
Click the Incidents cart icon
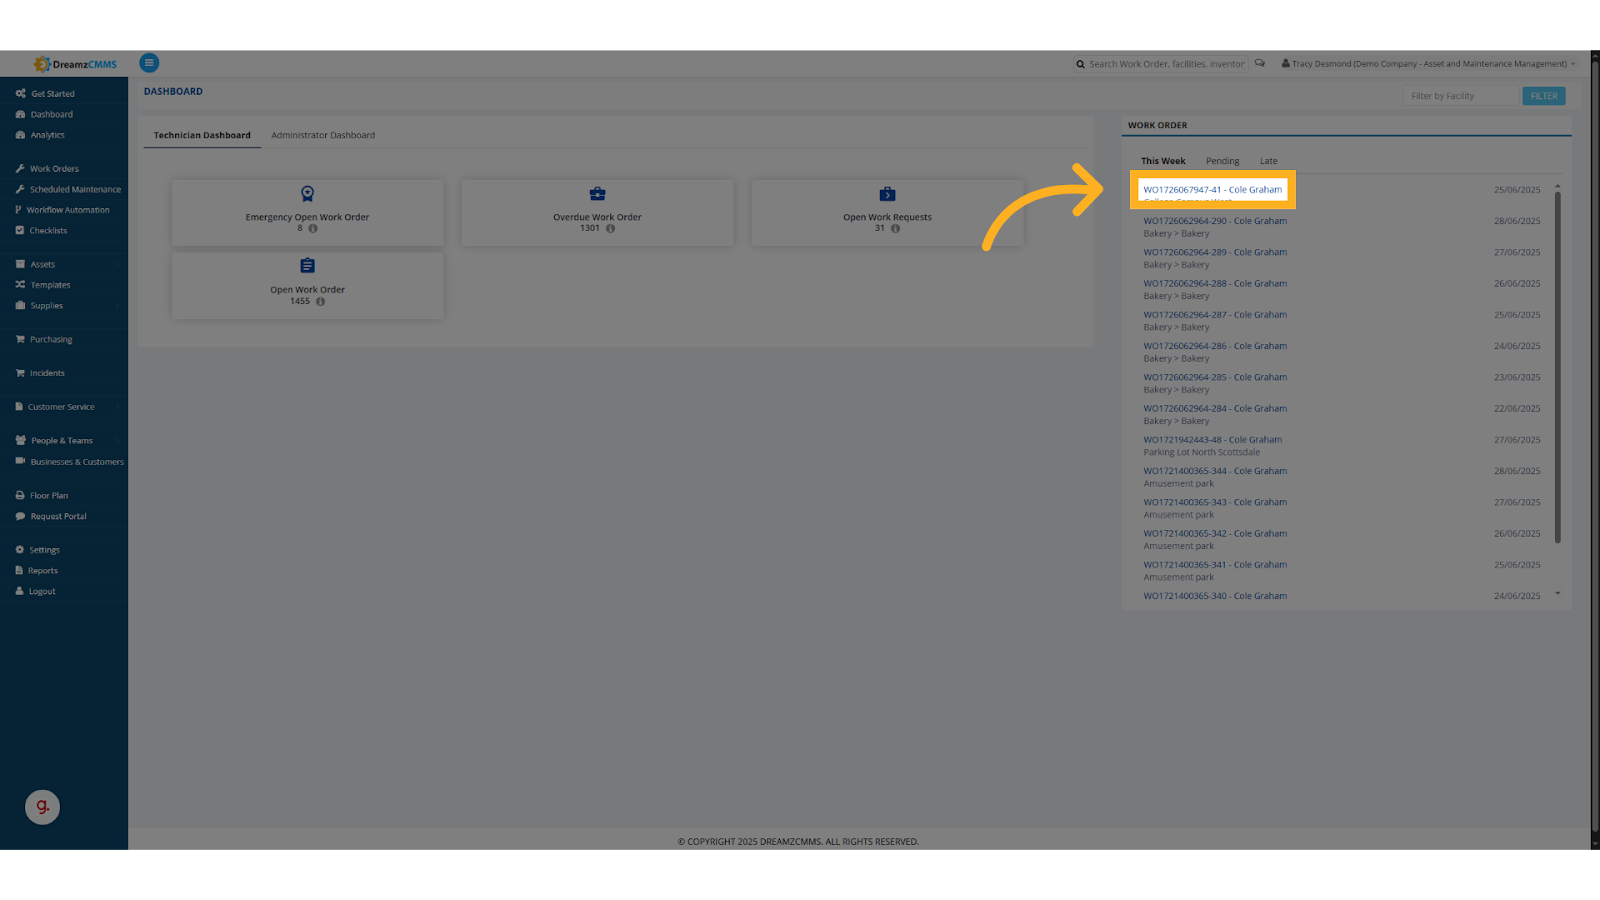pyautogui.click(x=20, y=373)
